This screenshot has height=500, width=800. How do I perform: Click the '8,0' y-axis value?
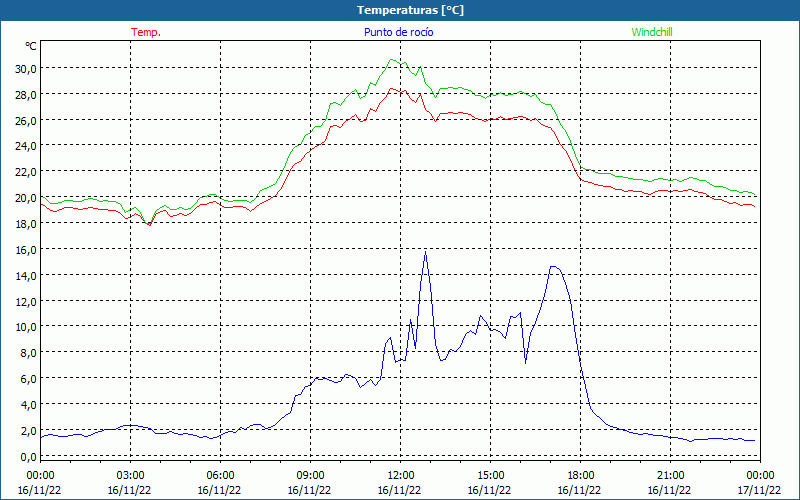coord(28,353)
